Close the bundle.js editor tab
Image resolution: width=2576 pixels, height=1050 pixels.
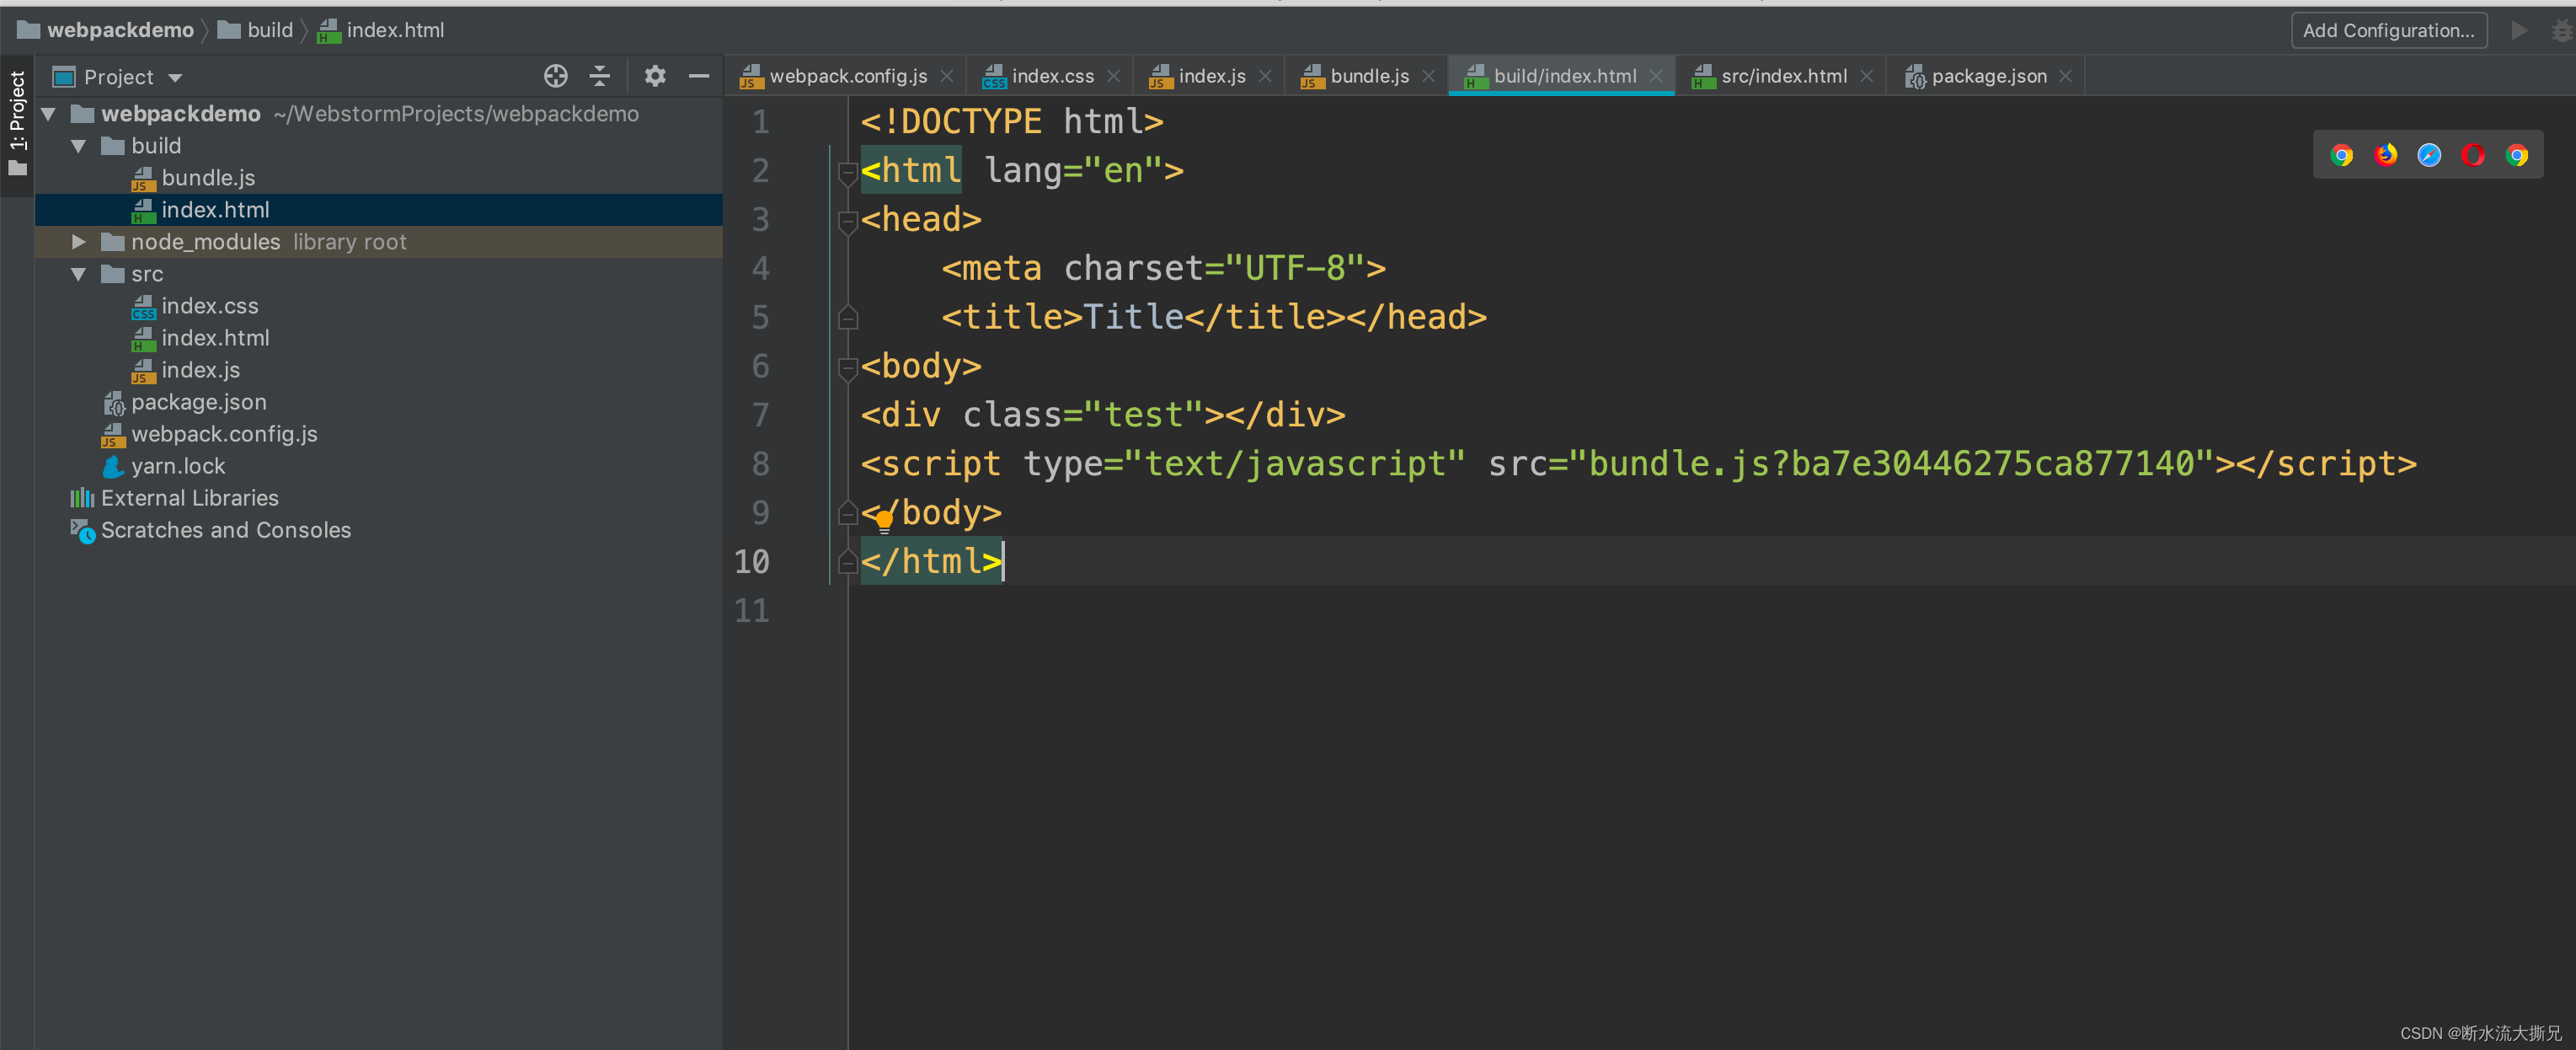(x=1428, y=76)
